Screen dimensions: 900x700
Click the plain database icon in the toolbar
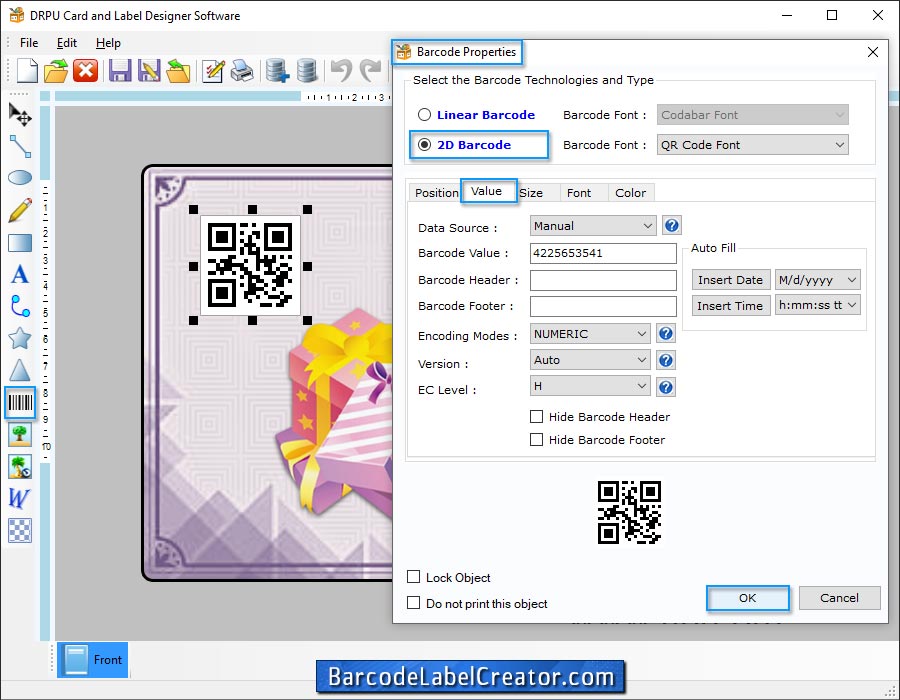(x=307, y=71)
